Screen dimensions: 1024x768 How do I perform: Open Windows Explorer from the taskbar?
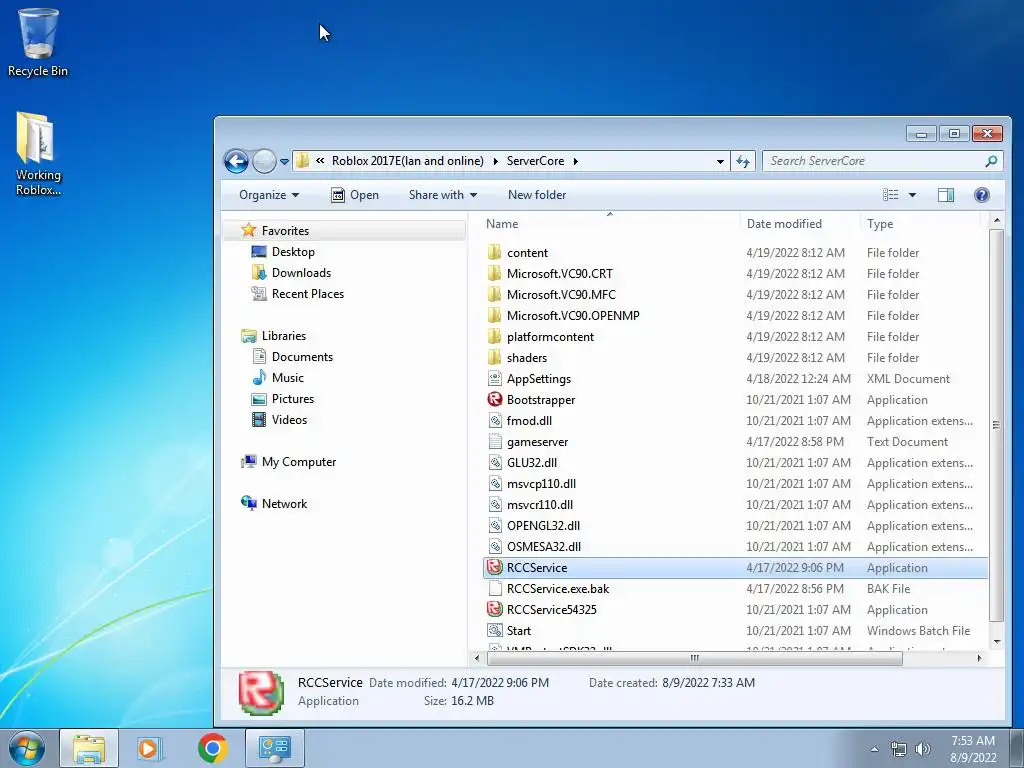pyautogui.click(x=89, y=748)
